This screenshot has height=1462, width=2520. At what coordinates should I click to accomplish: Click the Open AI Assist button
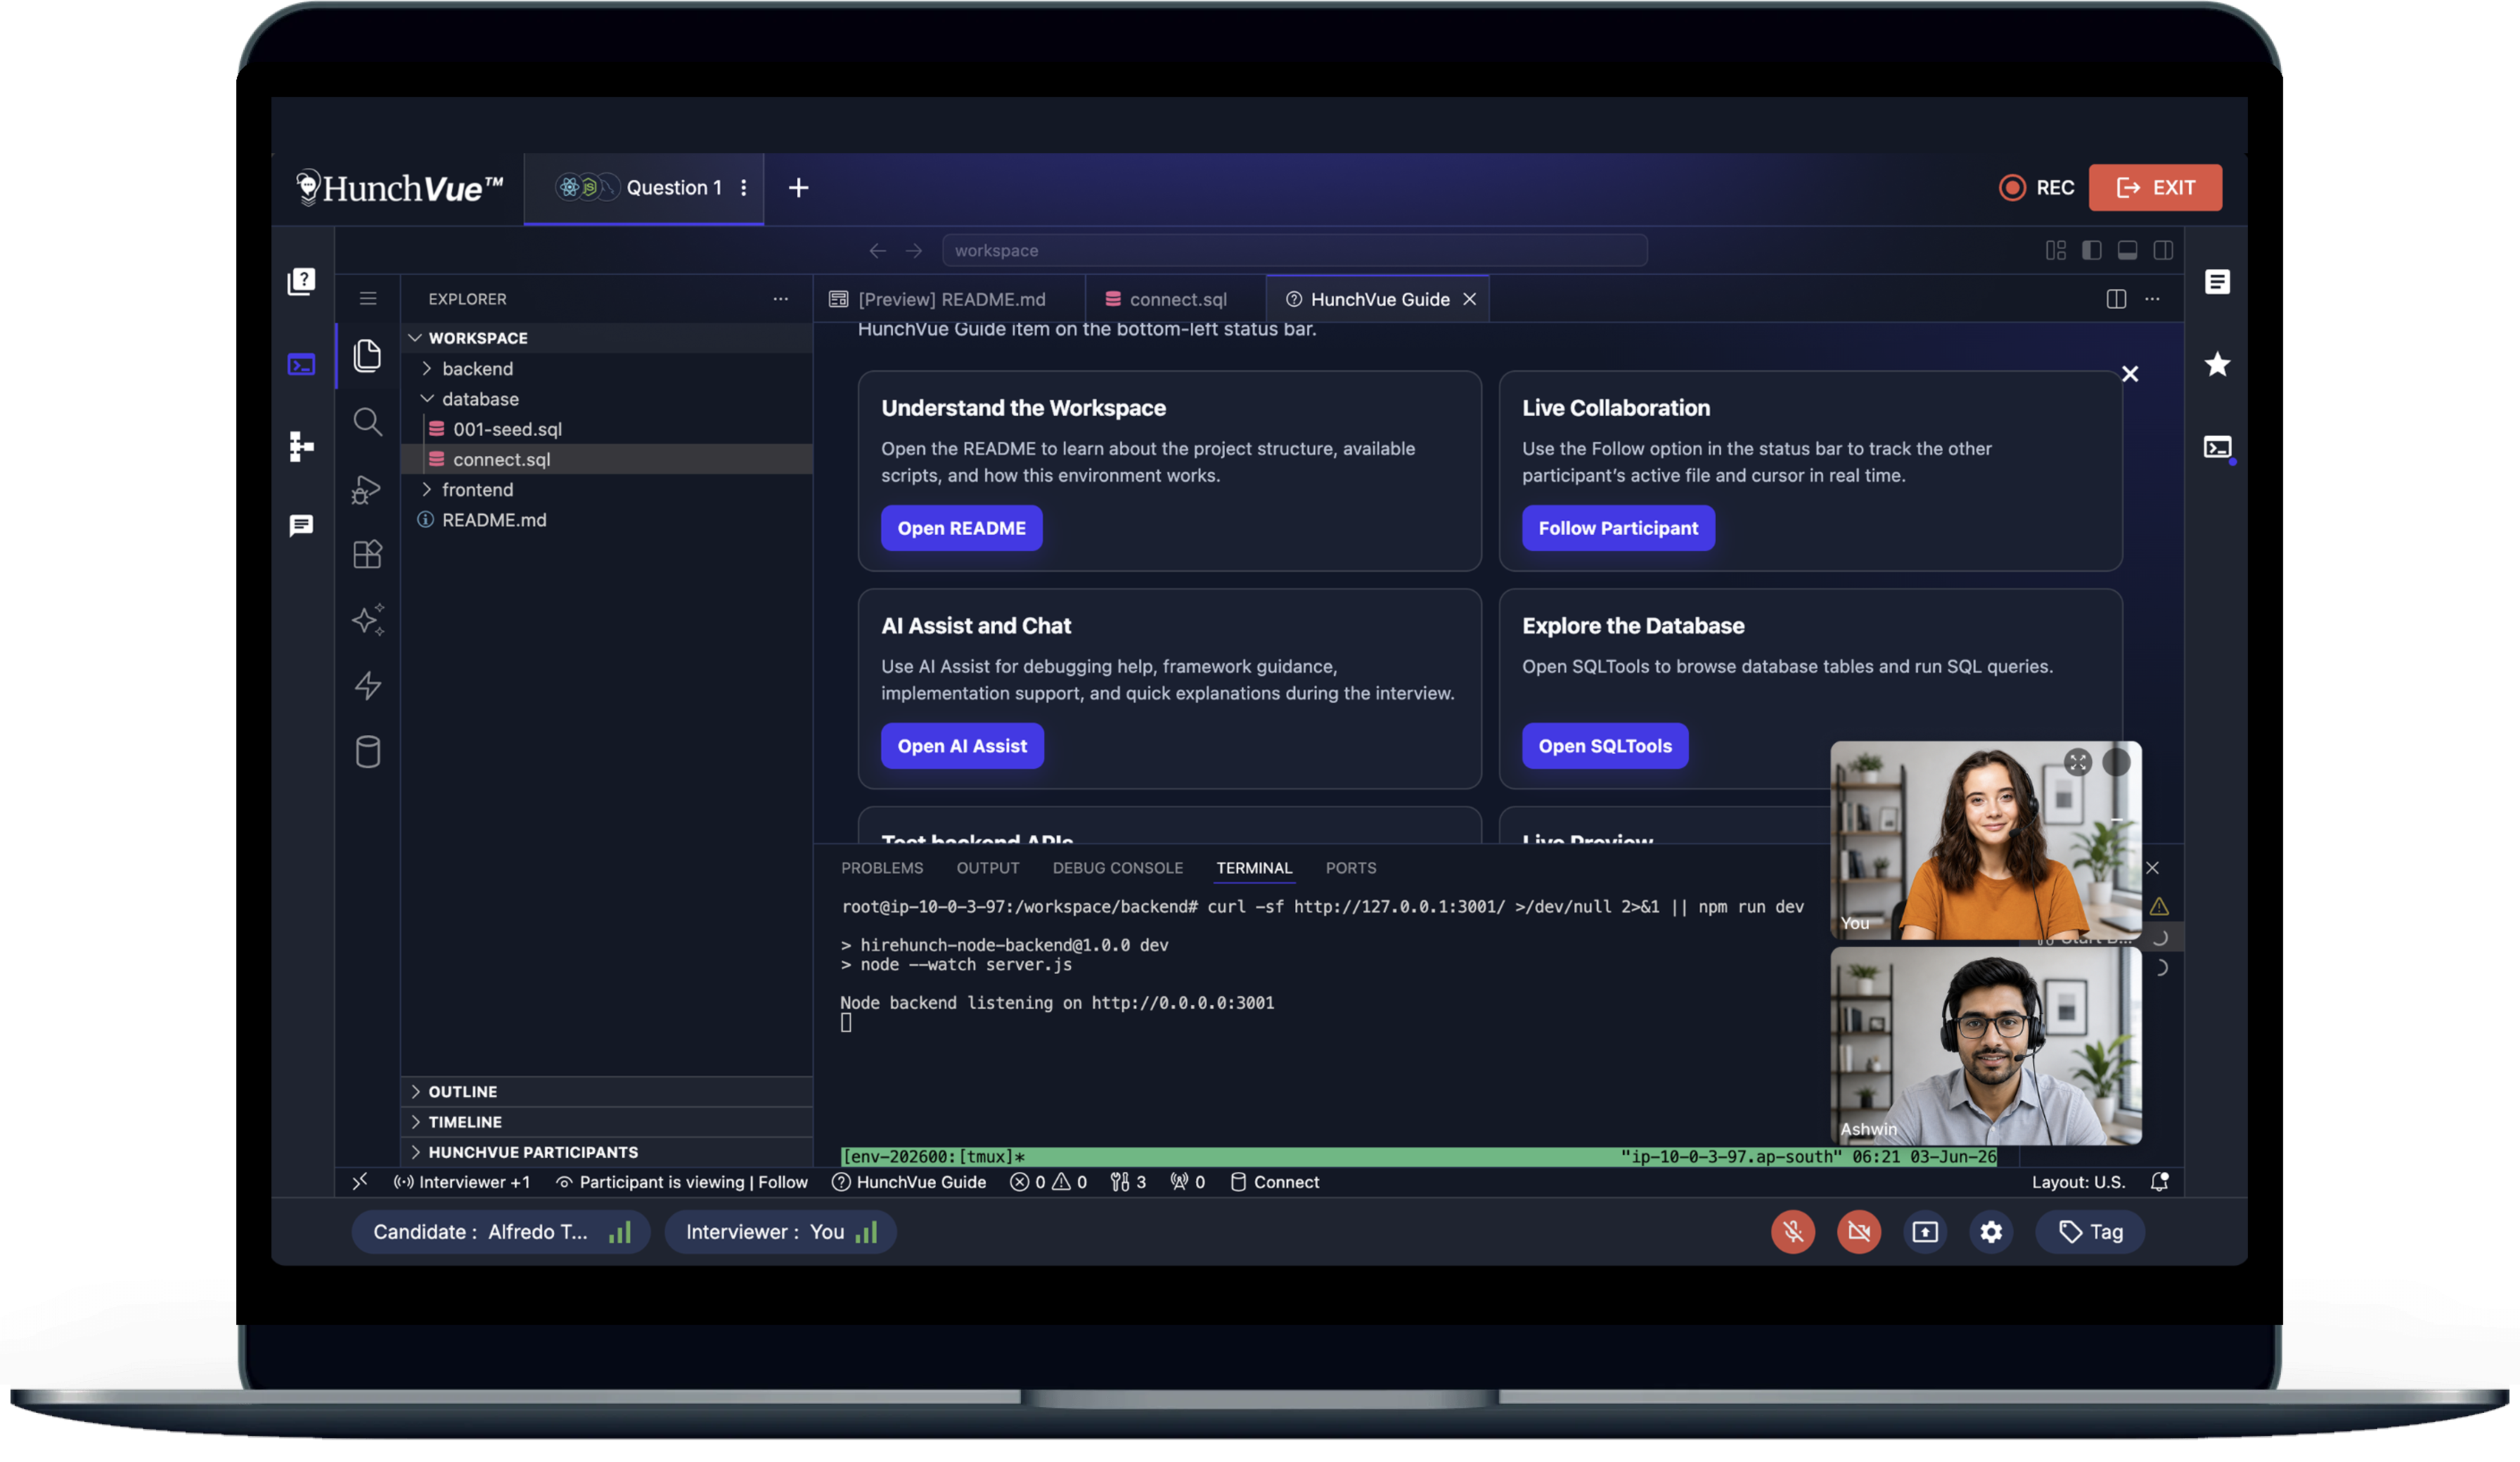[x=961, y=745]
